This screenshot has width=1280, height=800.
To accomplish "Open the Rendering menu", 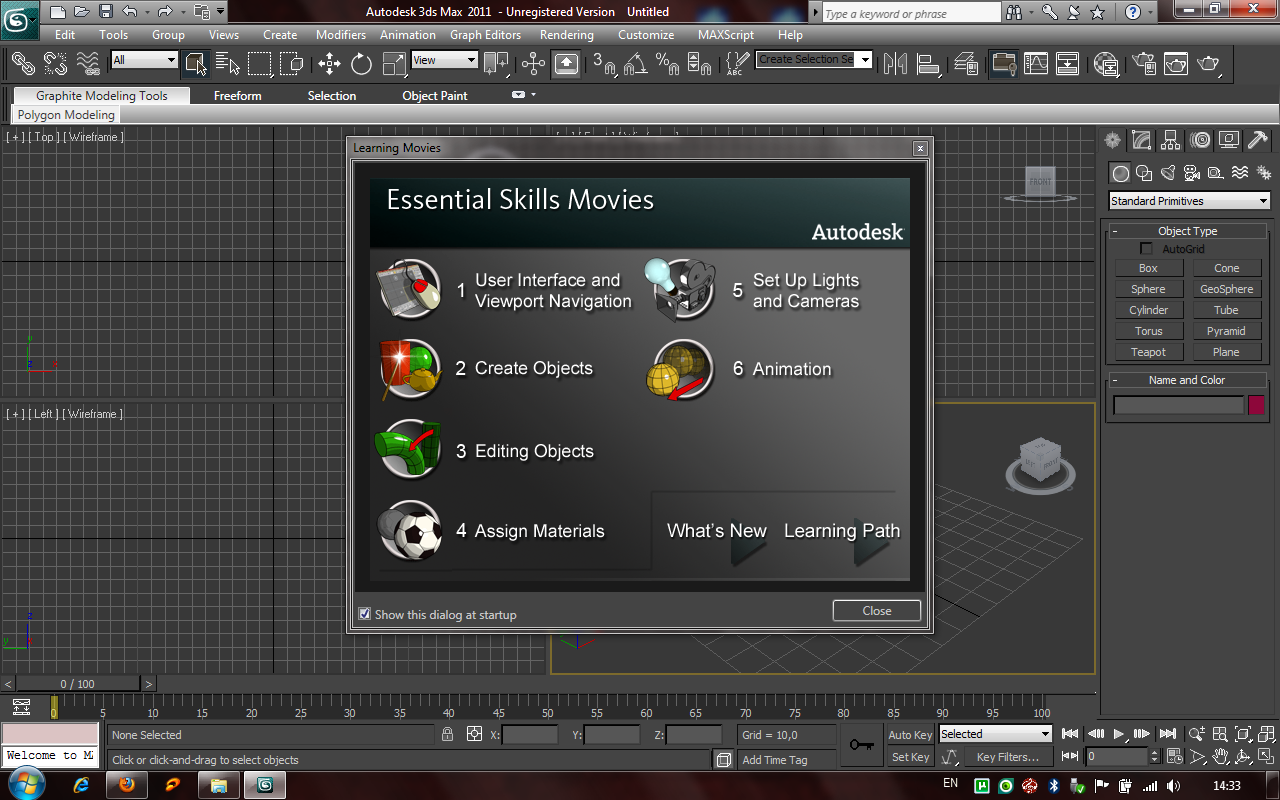I will tap(566, 35).
